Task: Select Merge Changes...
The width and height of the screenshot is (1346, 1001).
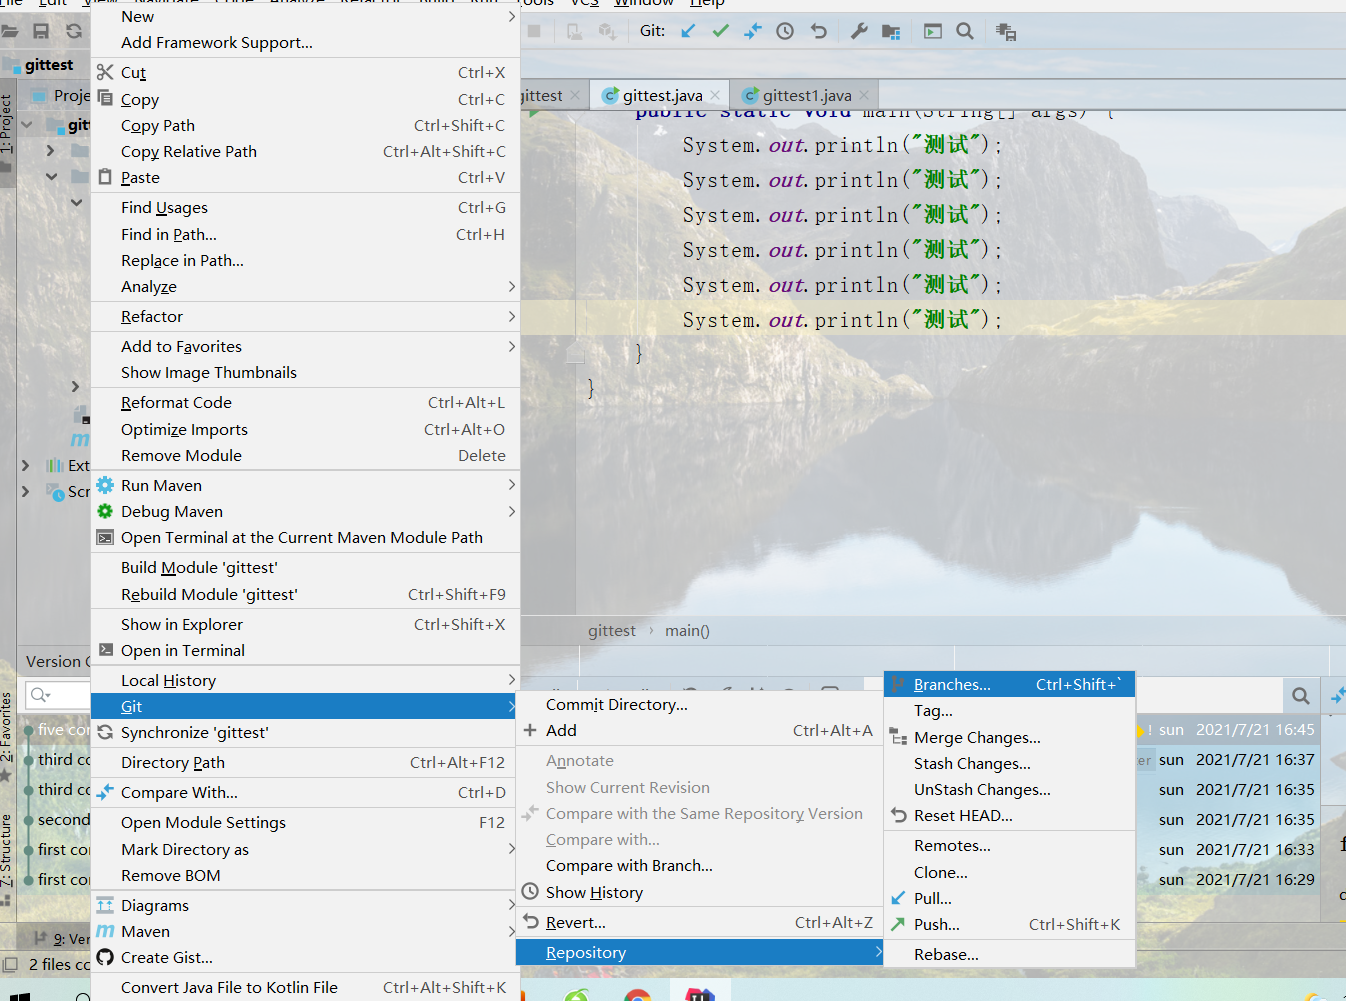Action: point(1010,737)
